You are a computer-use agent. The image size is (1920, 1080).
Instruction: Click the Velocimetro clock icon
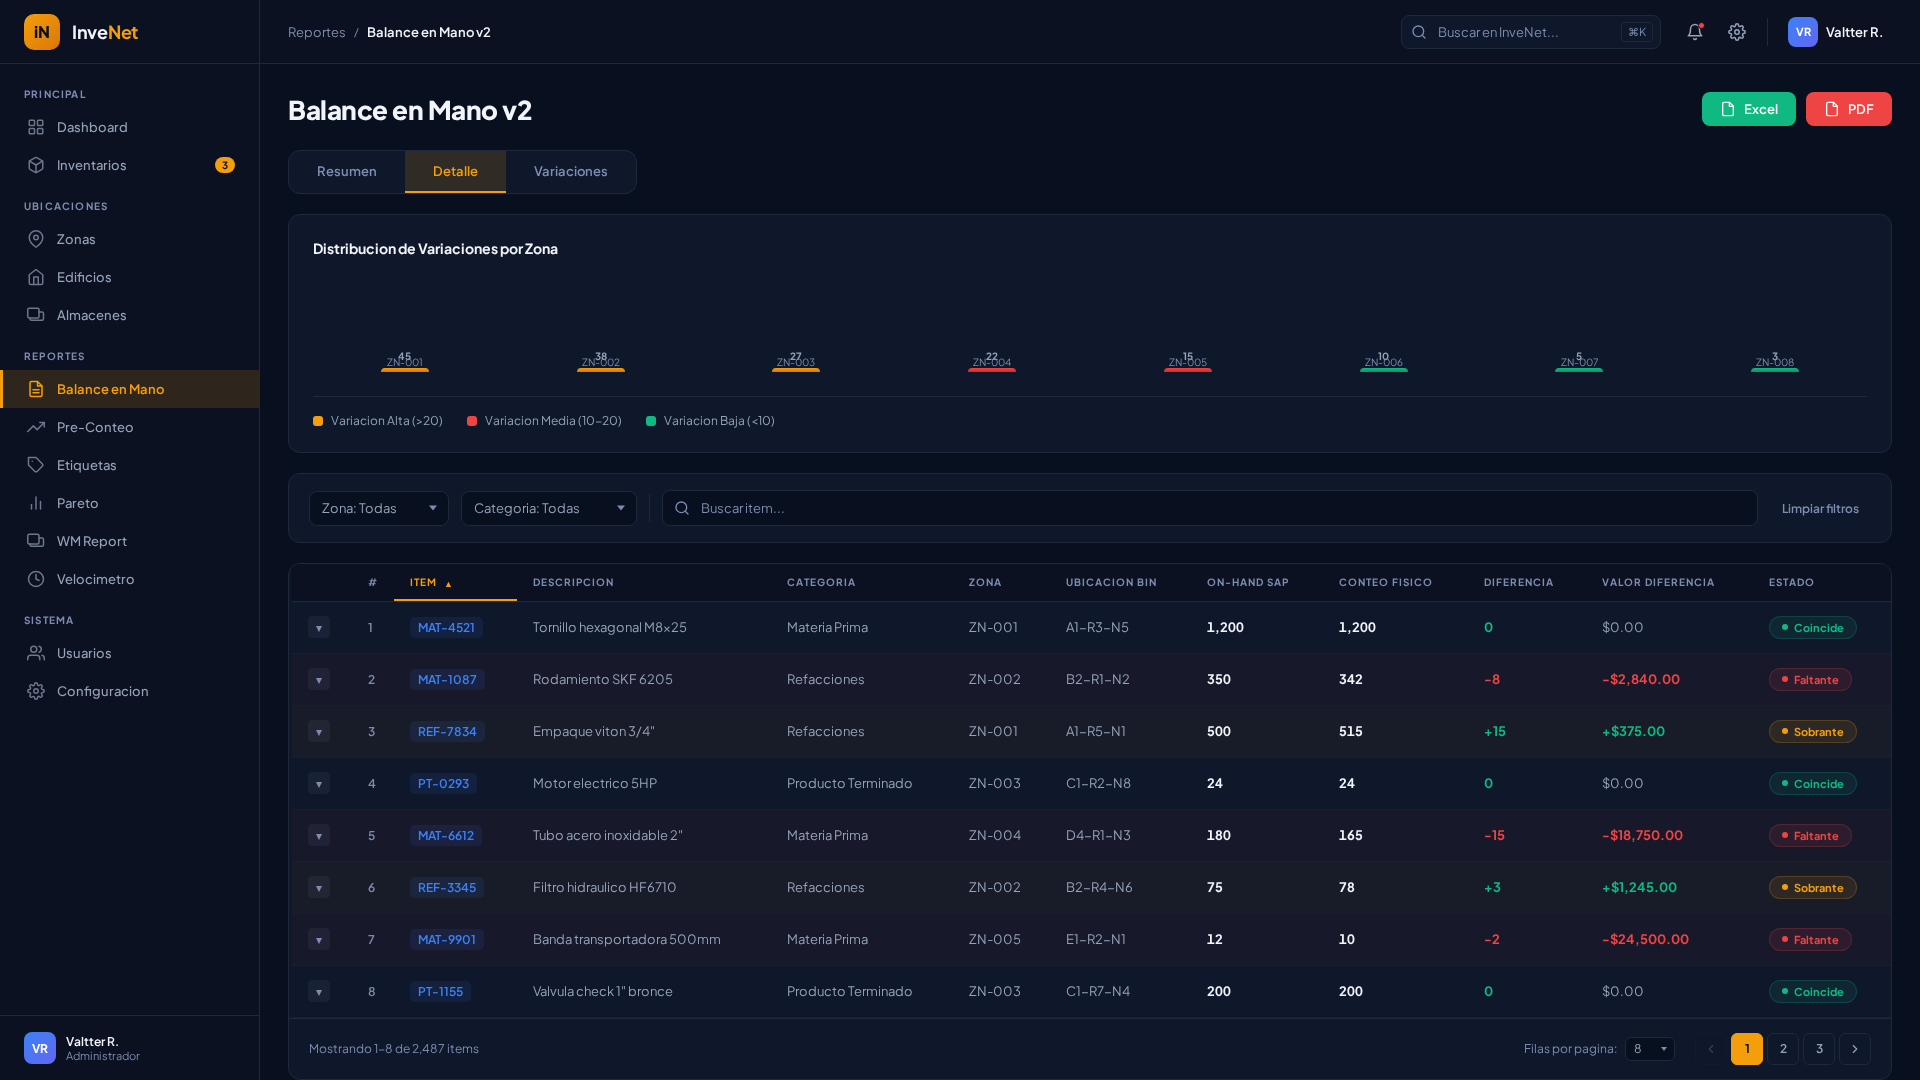pos(36,579)
